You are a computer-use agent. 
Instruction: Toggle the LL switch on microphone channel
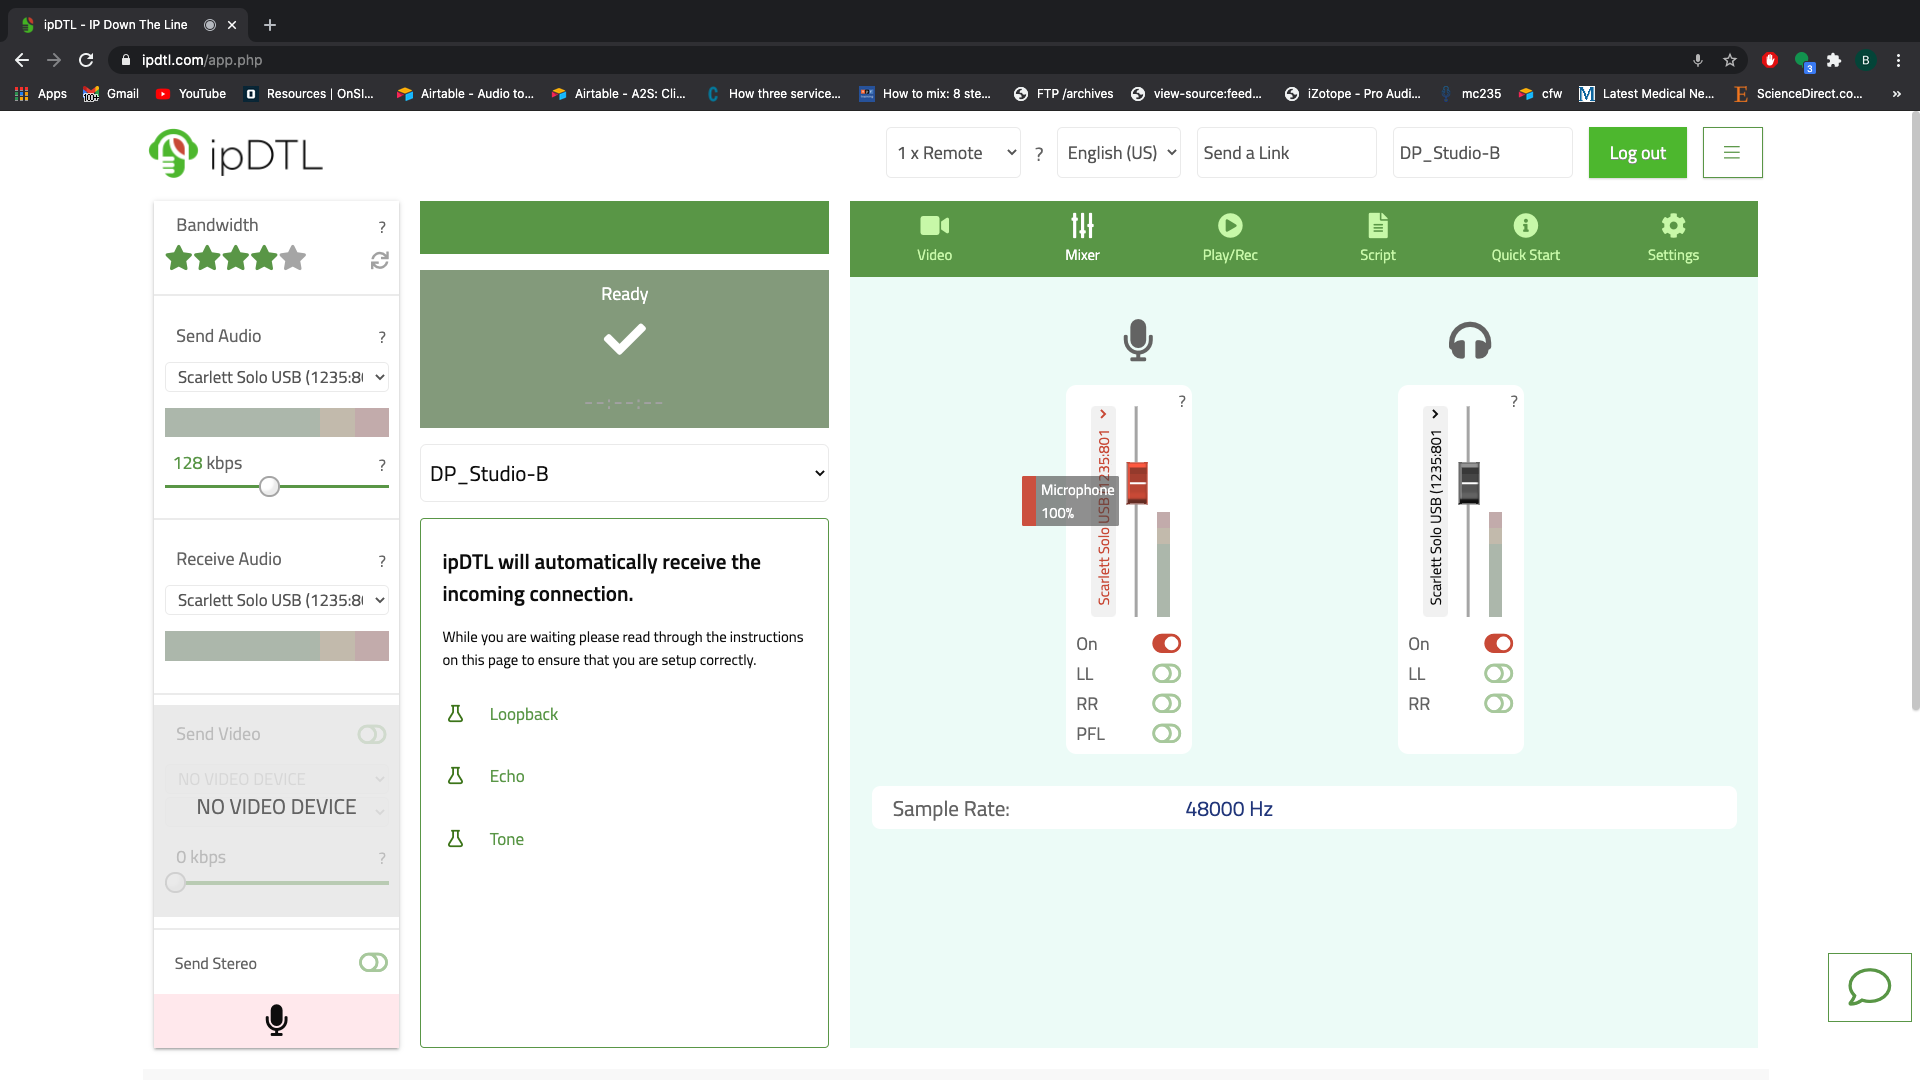pos(1166,674)
